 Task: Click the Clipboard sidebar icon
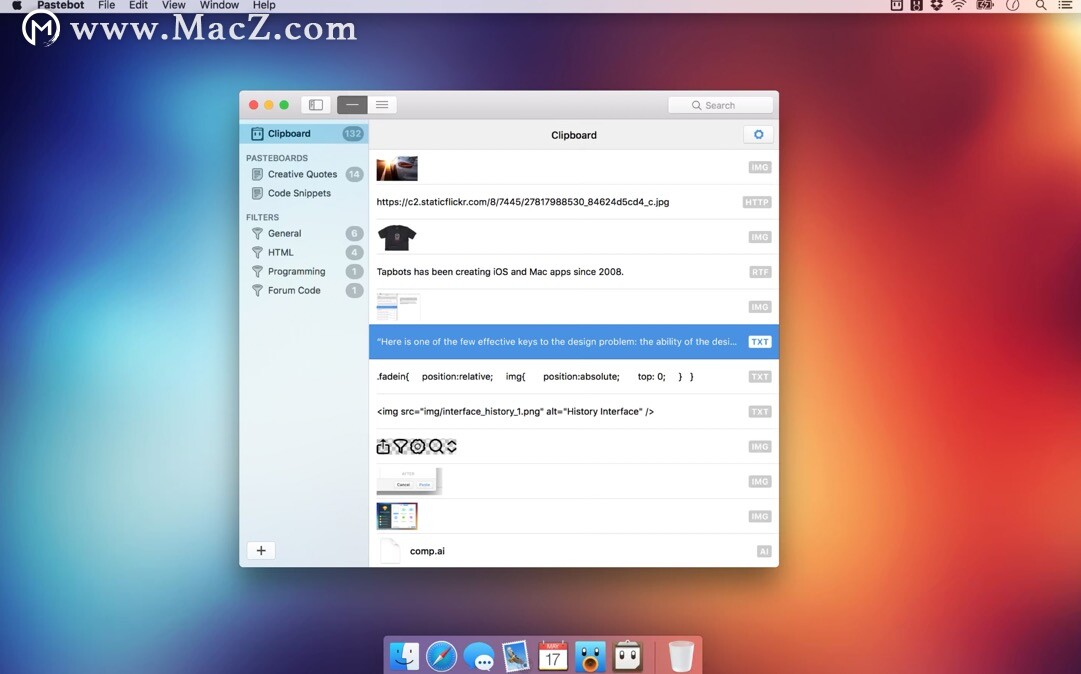point(257,134)
